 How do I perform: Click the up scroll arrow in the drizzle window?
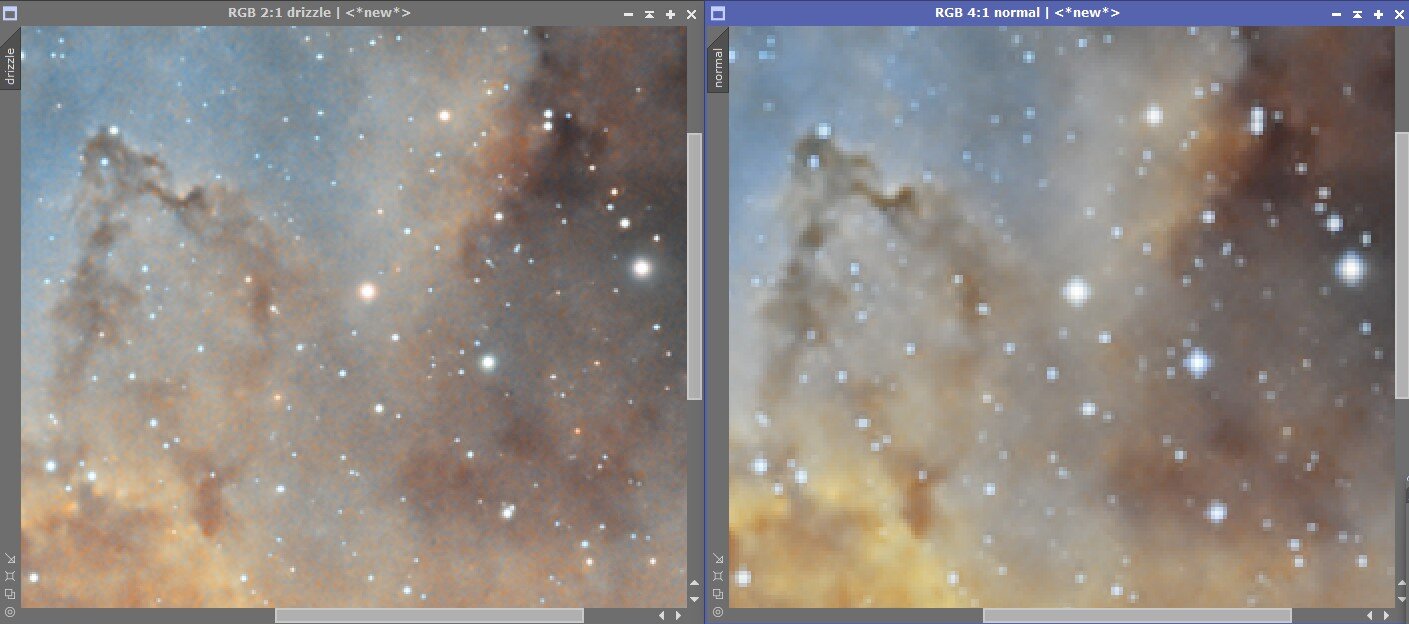click(x=694, y=582)
